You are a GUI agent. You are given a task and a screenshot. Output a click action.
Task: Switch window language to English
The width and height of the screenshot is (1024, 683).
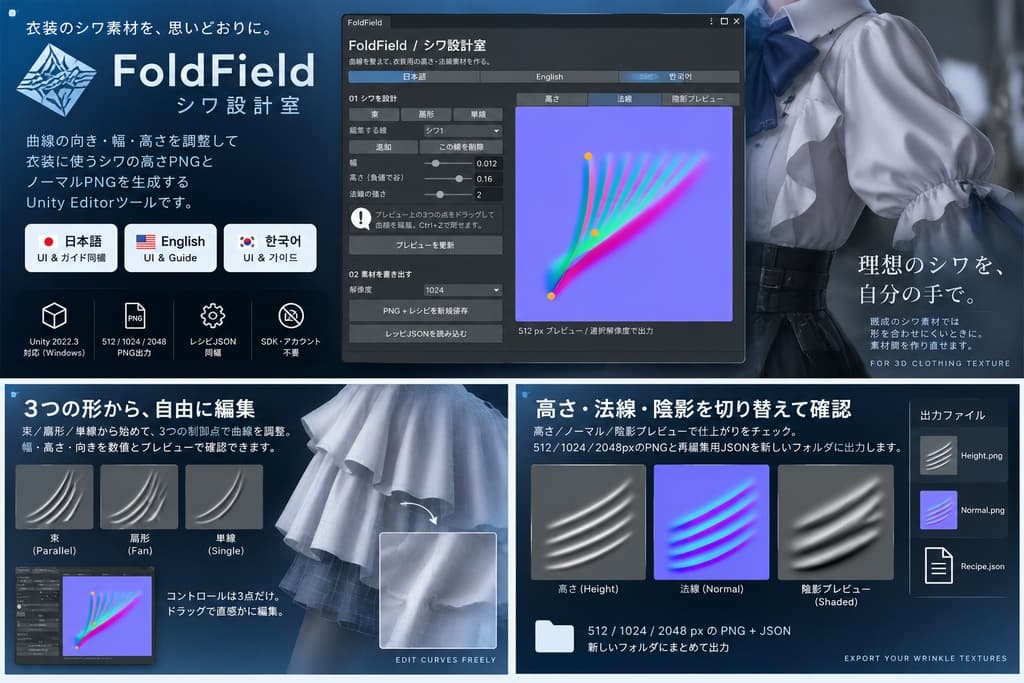pyautogui.click(x=549, y=77)
